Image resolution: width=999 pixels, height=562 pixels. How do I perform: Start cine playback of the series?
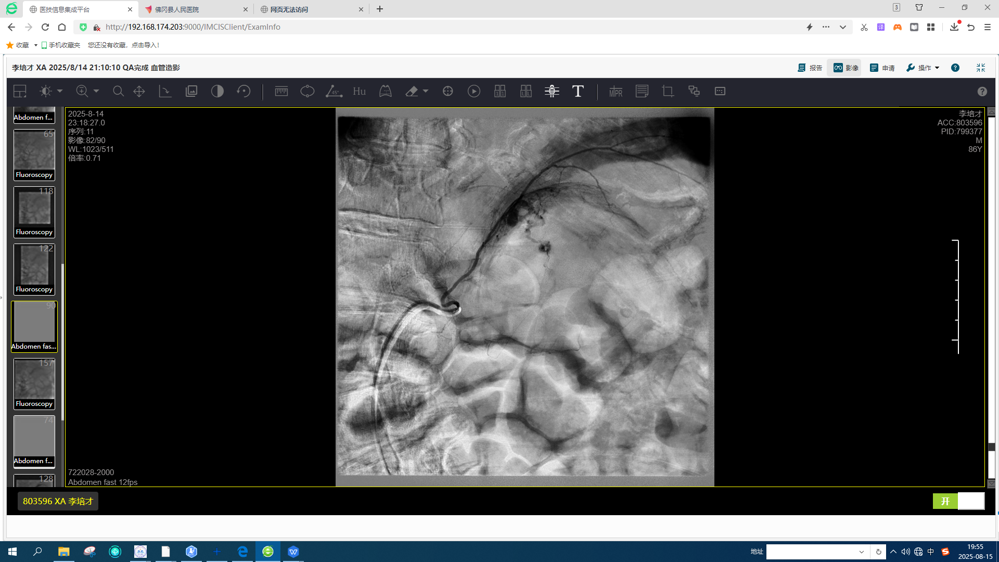tap(474, 91)
